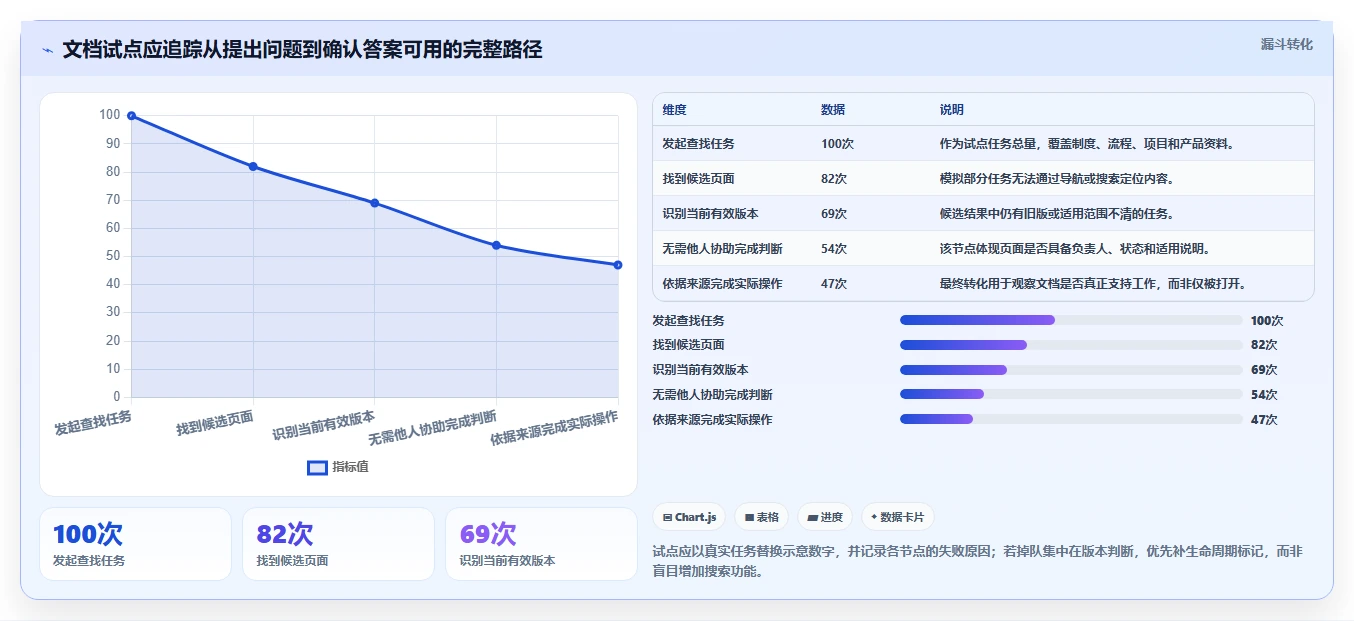Click the x-axis label 无需他人协助完成判断
This screenshot has height=621, width=1354.
pos(432,427)
